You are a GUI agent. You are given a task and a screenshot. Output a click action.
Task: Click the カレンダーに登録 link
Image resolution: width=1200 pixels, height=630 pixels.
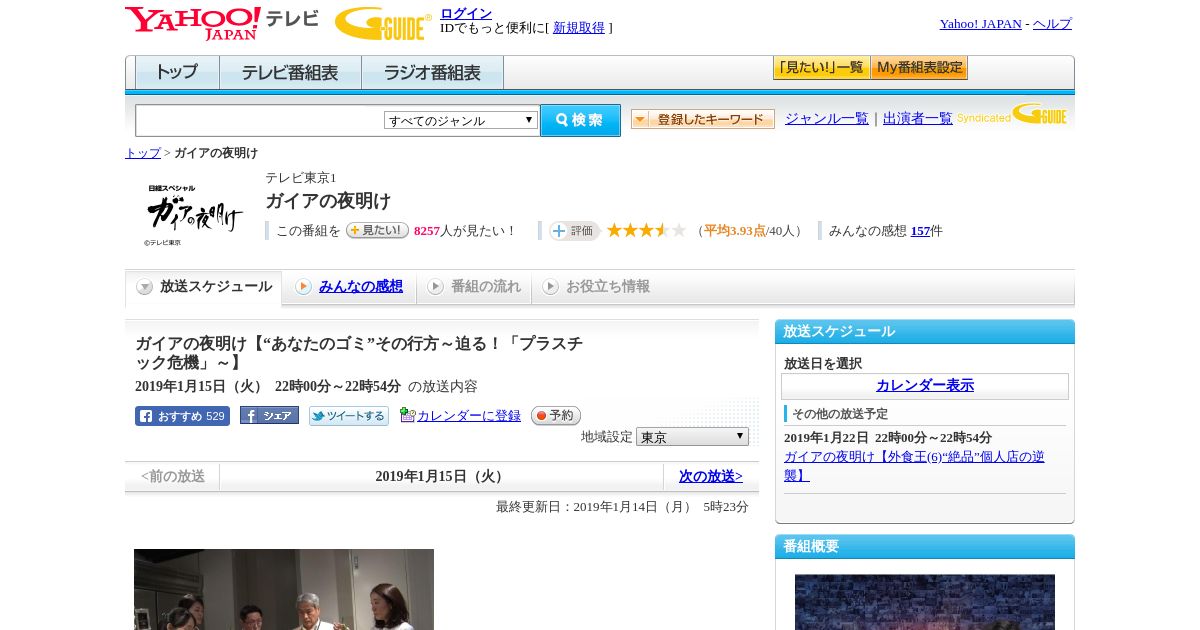pyautogui.click(x=469, y=416)
